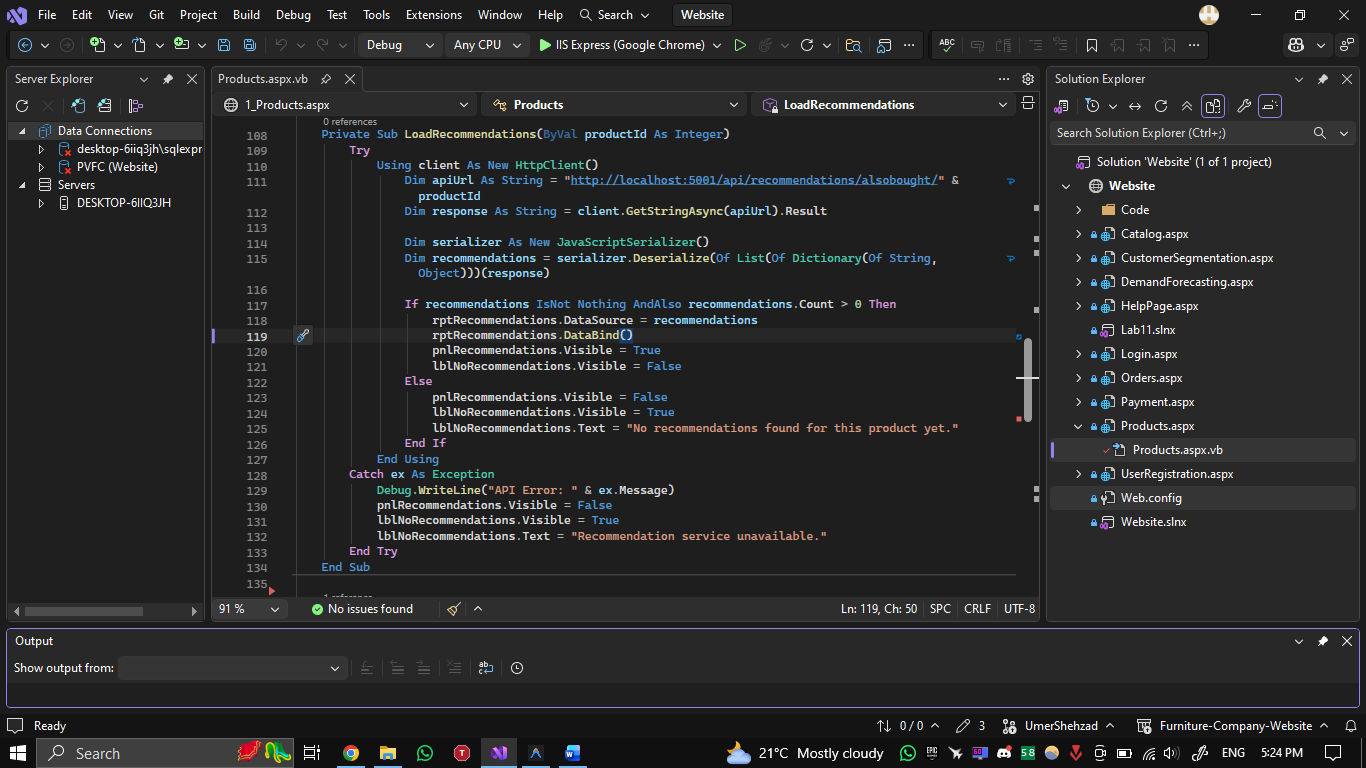Toggle Show All Files in Solution Explorer
This screenshot has width=1366, height=768.
click(x=1213, y=106)
